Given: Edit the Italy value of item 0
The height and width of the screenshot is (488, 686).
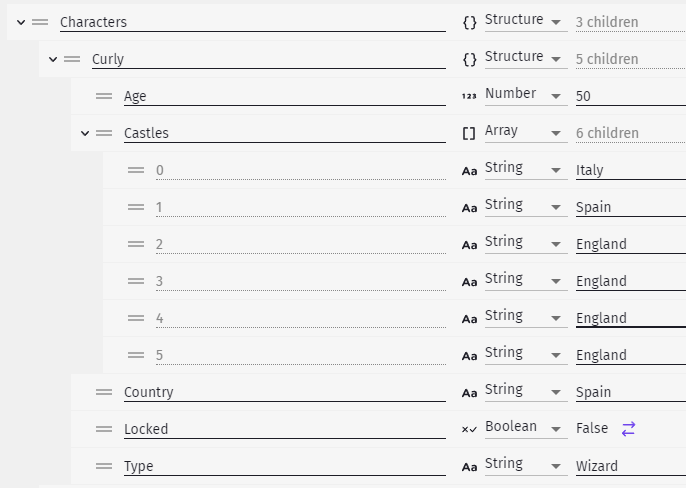Looking at the screenshot, I should coord(631,170).
